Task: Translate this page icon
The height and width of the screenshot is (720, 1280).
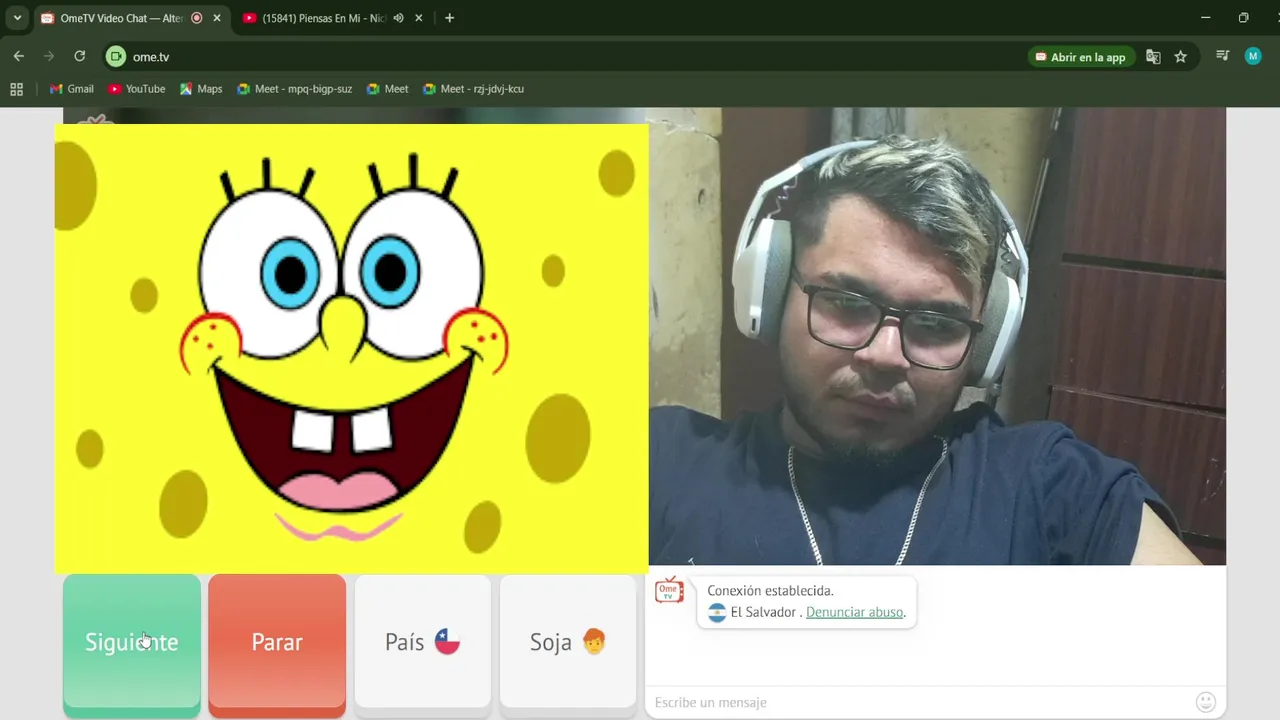Action: (1153, 57)
